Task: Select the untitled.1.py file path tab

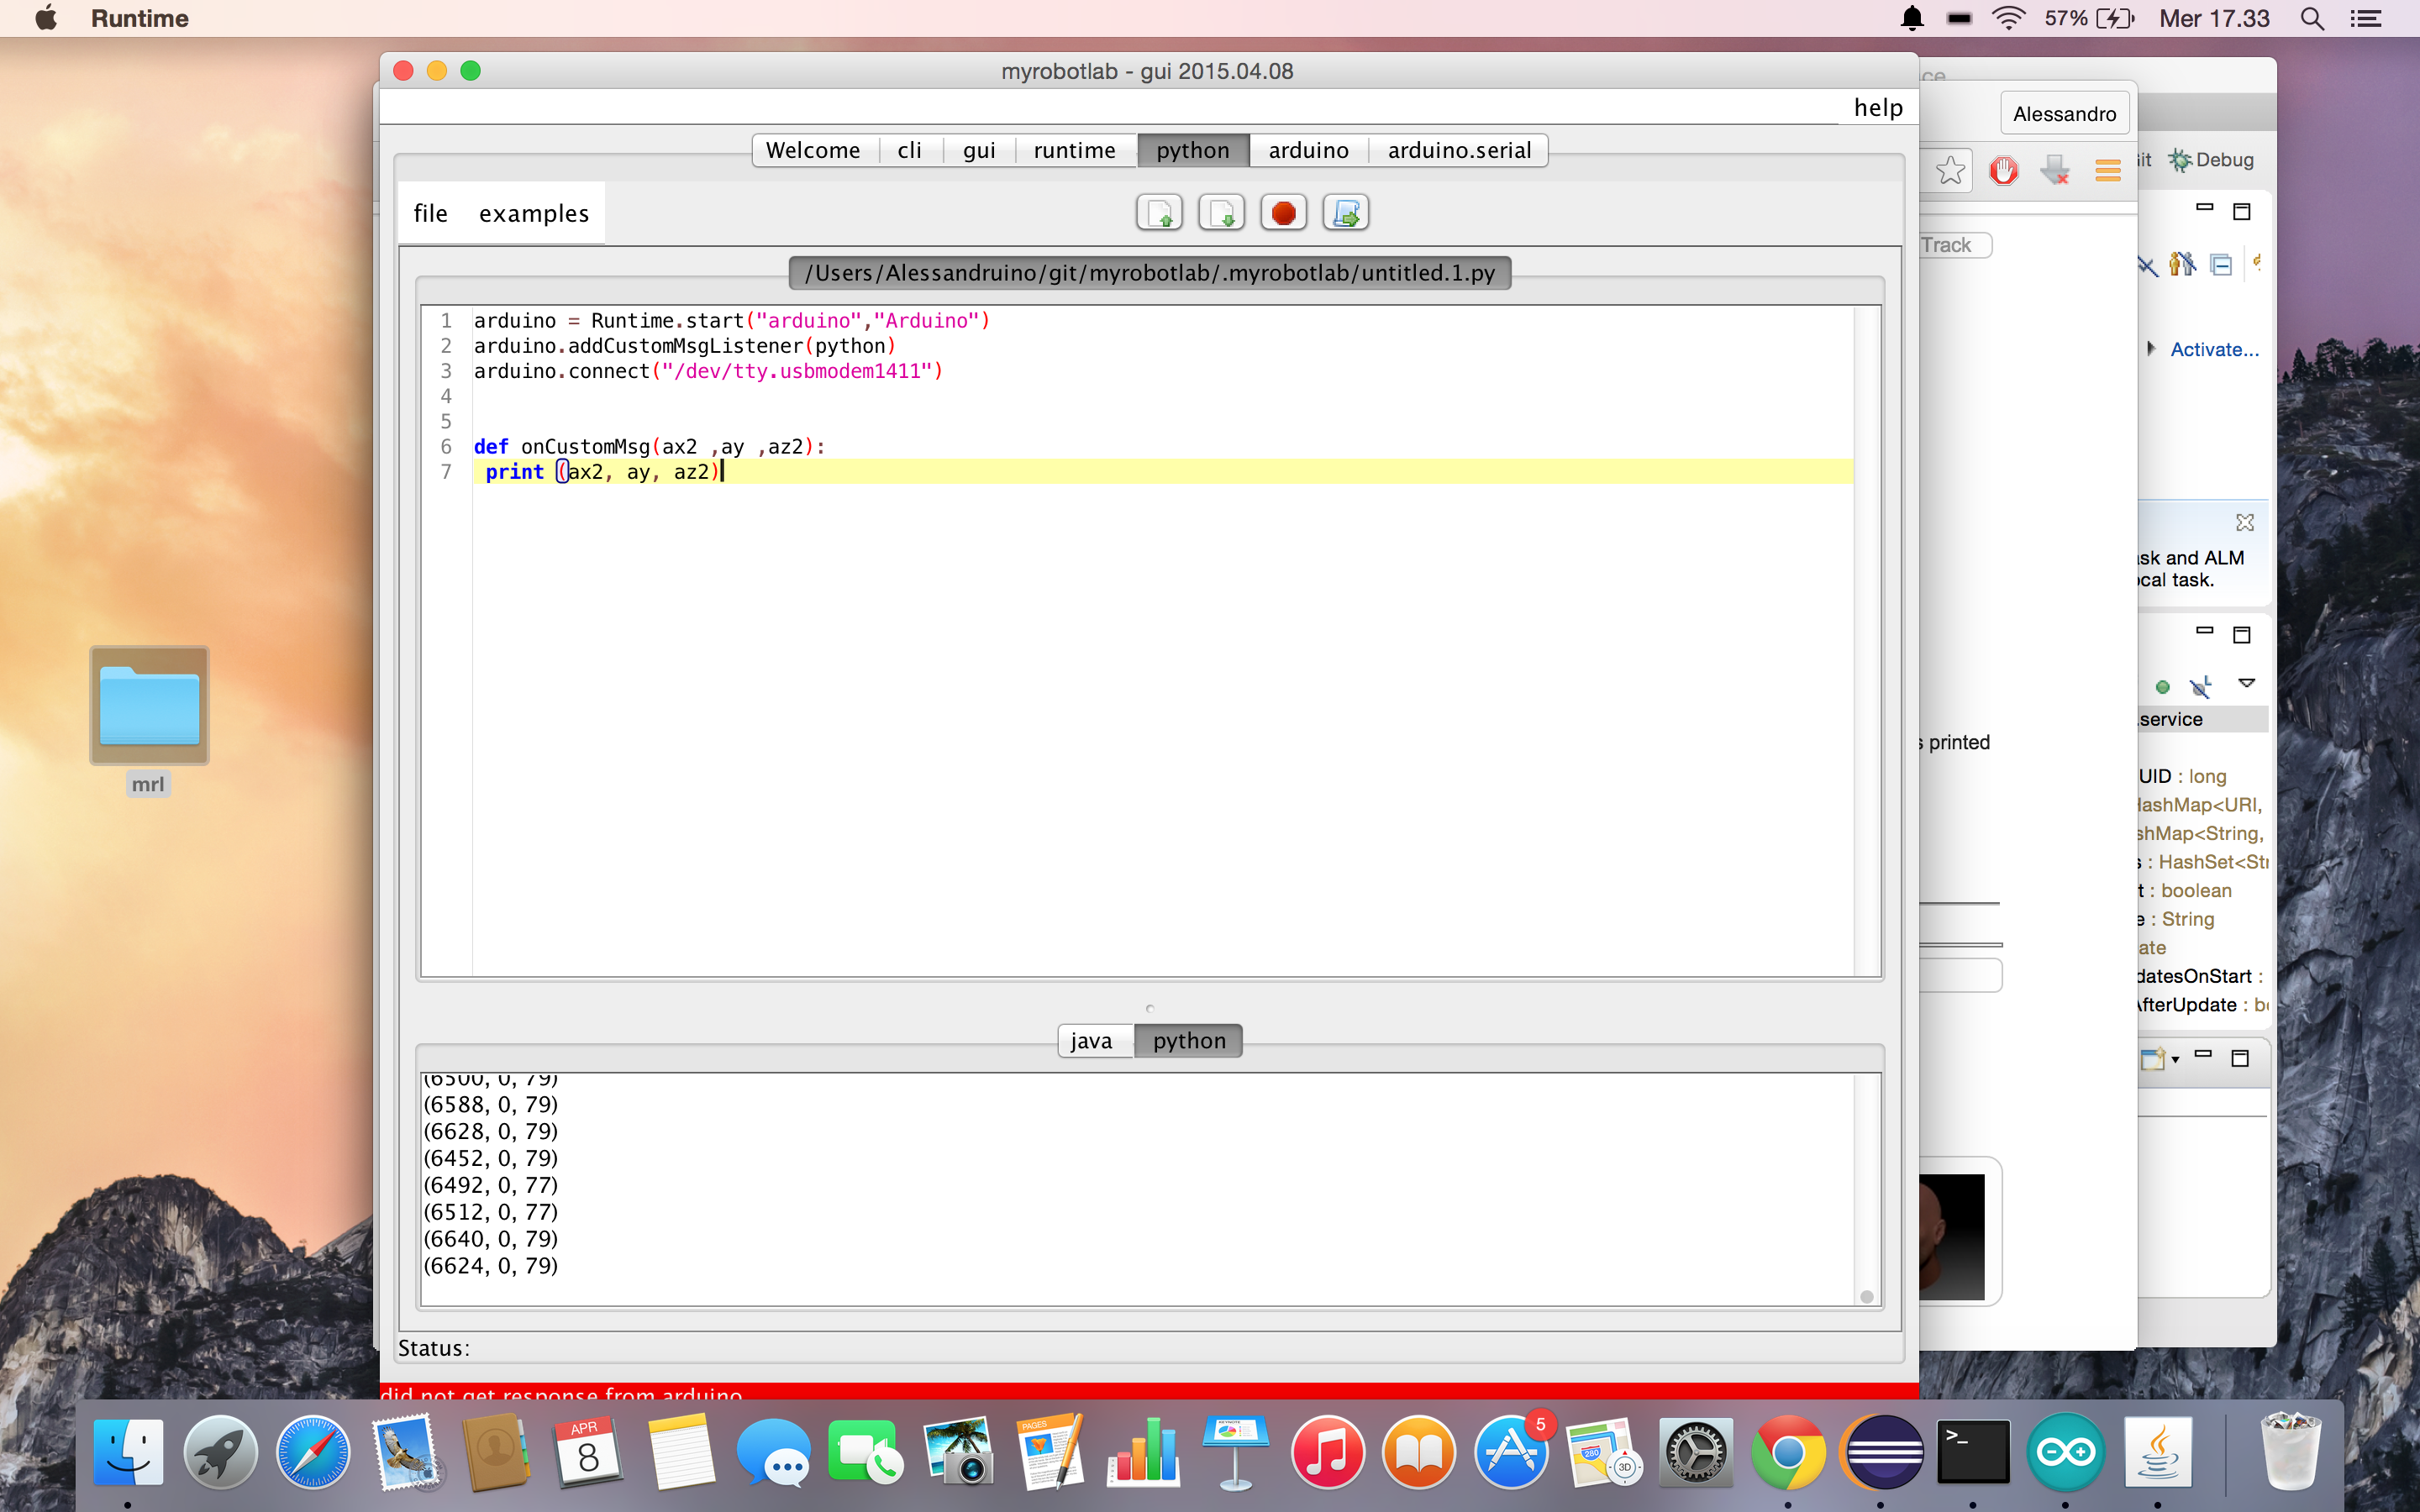Action: pos(1149,273)
